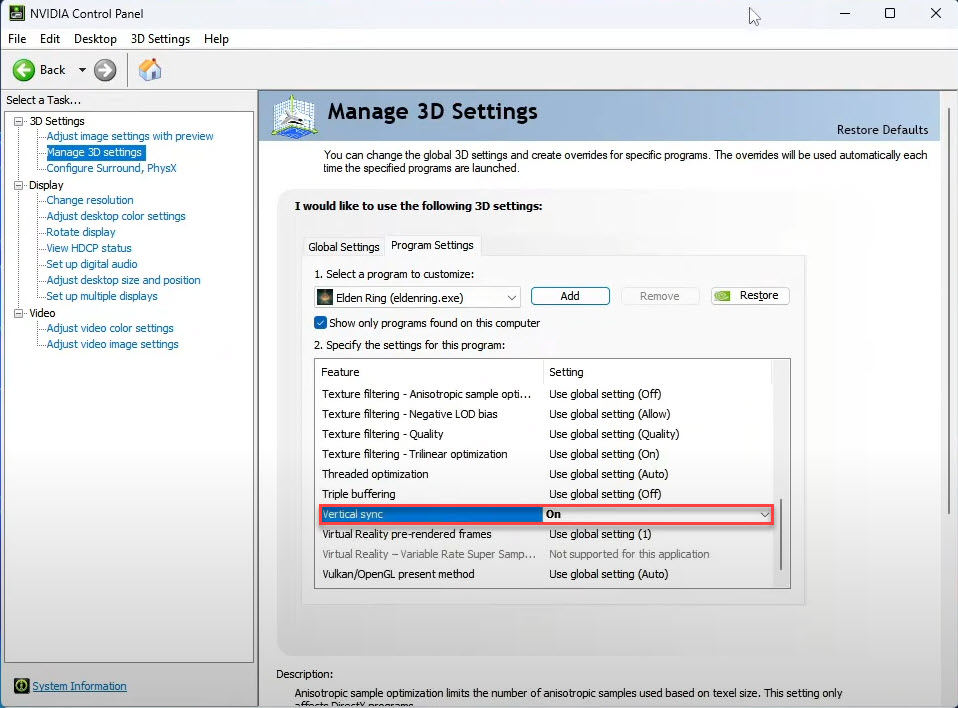
Task: Open the Back history dropdown arrow
Action: coord(82,70)
